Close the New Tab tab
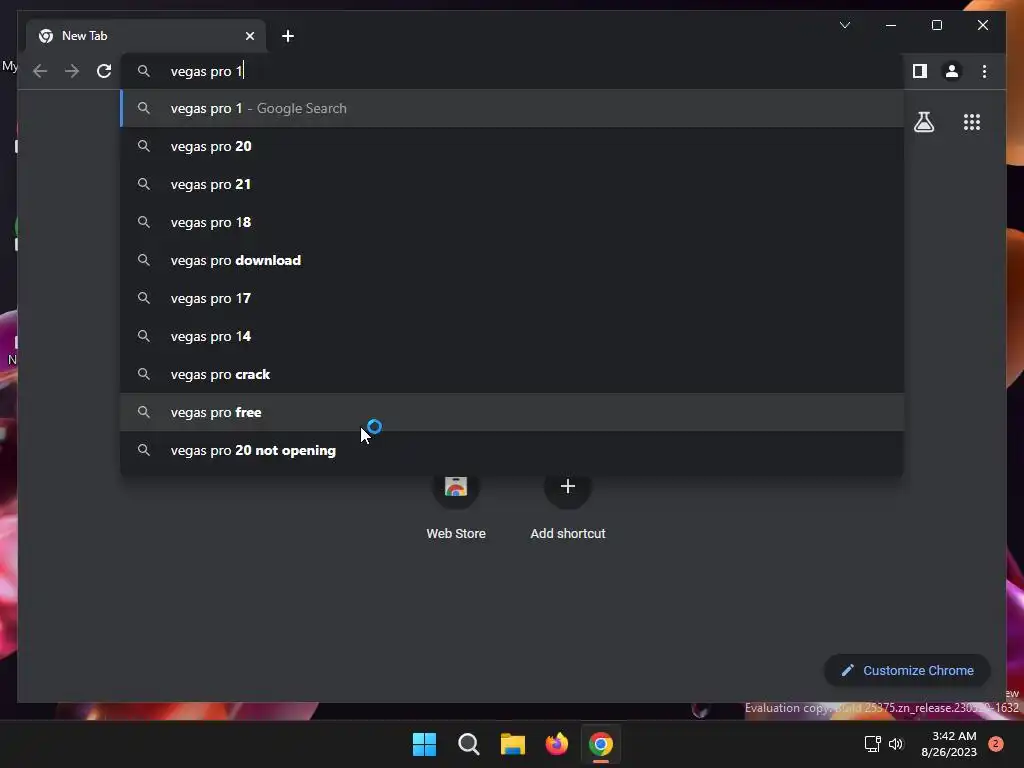This screenshot has height=768, width=1024. click(x=249, y=36)
